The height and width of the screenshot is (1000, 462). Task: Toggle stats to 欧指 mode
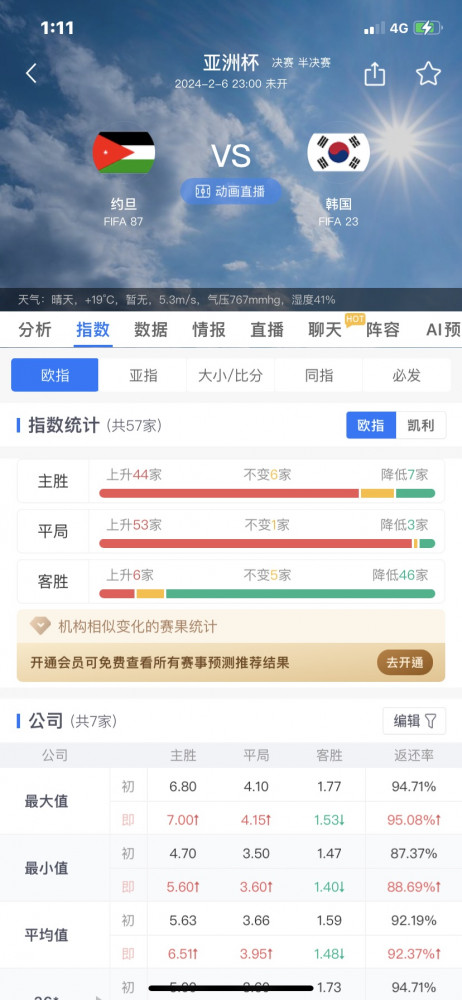[x=371, y=425]
